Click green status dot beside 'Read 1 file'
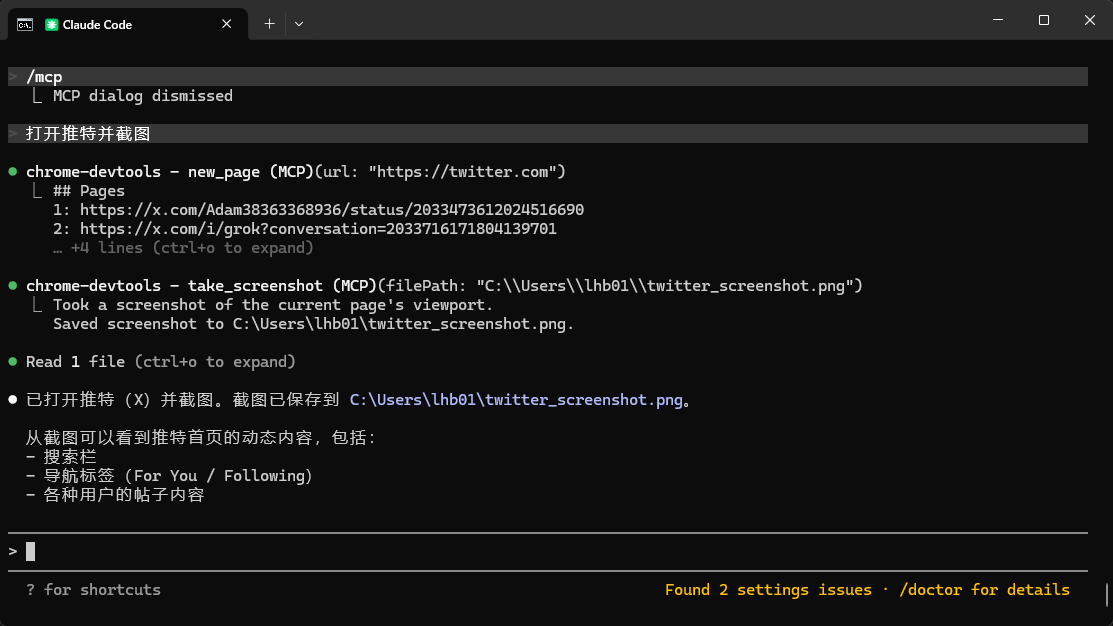This screenshot has height=626, width=1113. tap(13, 362)
